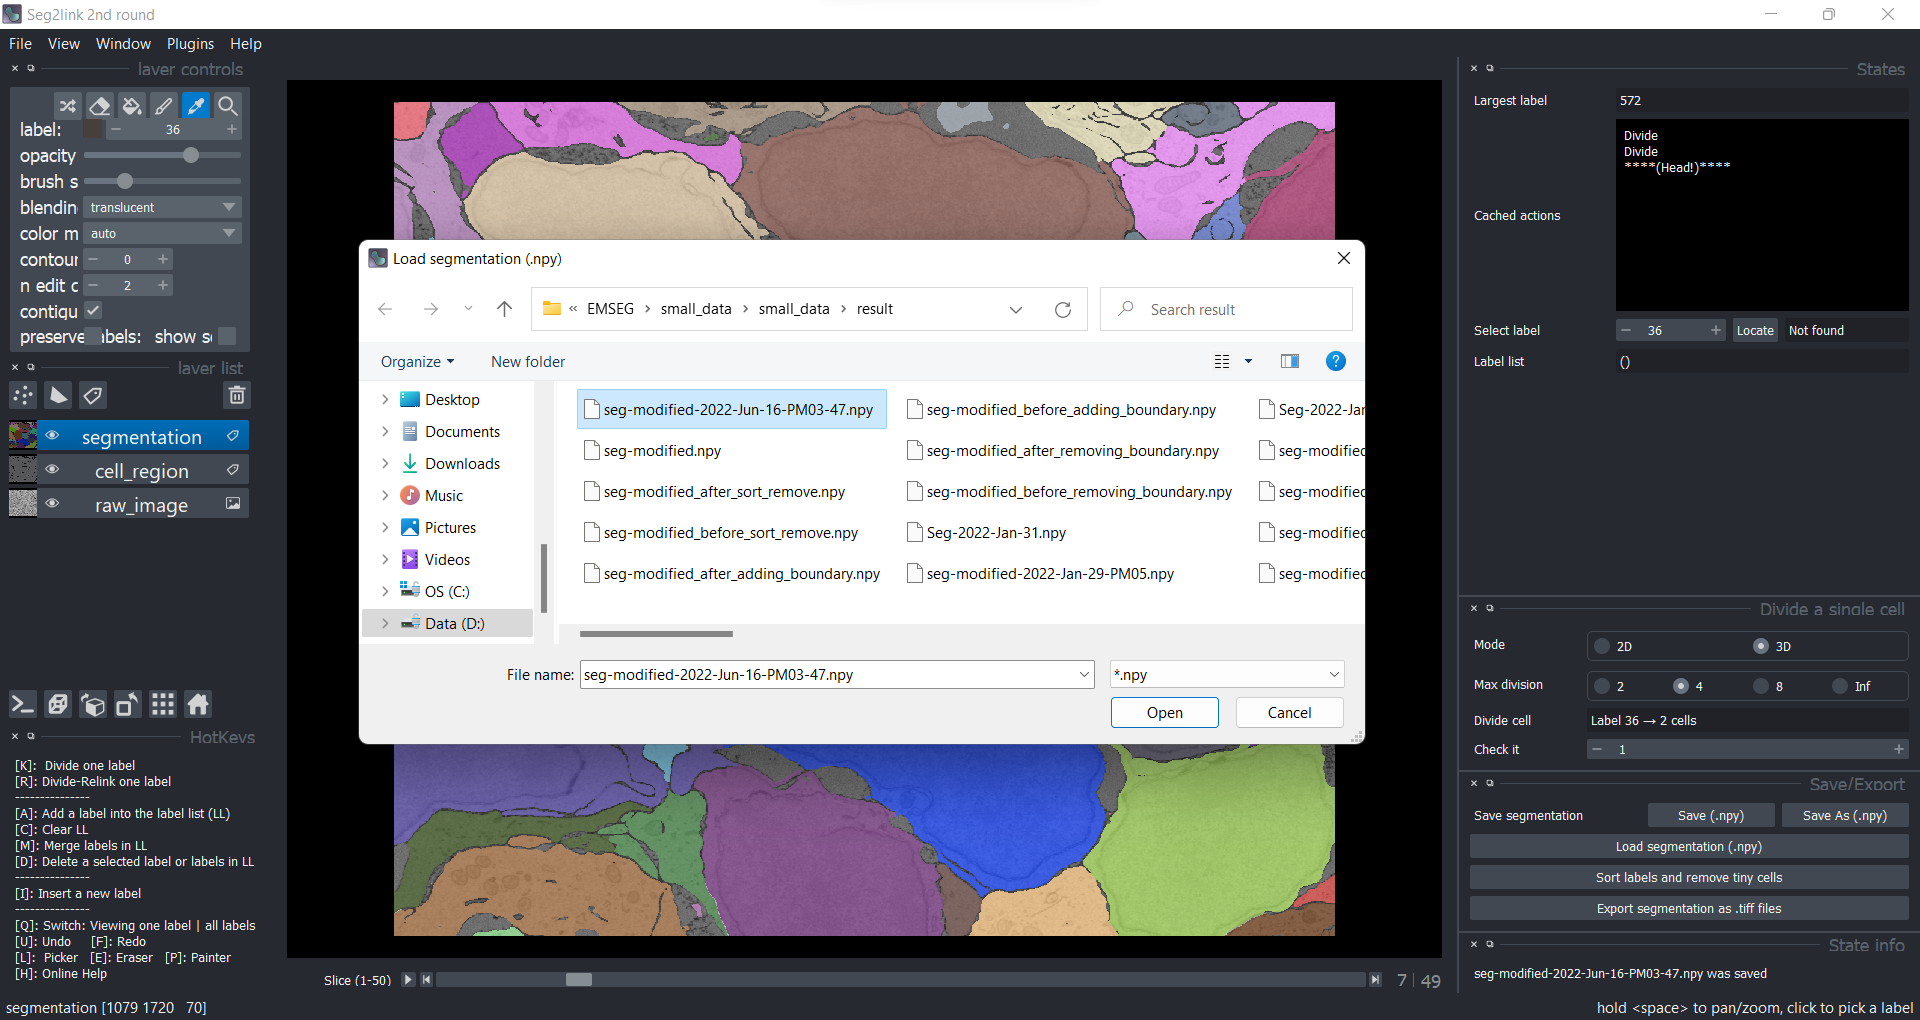Expand the Data (D:) drive node
Image resolution: width=1920 pixels, height=1020 pixels.
(x=385, y=623)
